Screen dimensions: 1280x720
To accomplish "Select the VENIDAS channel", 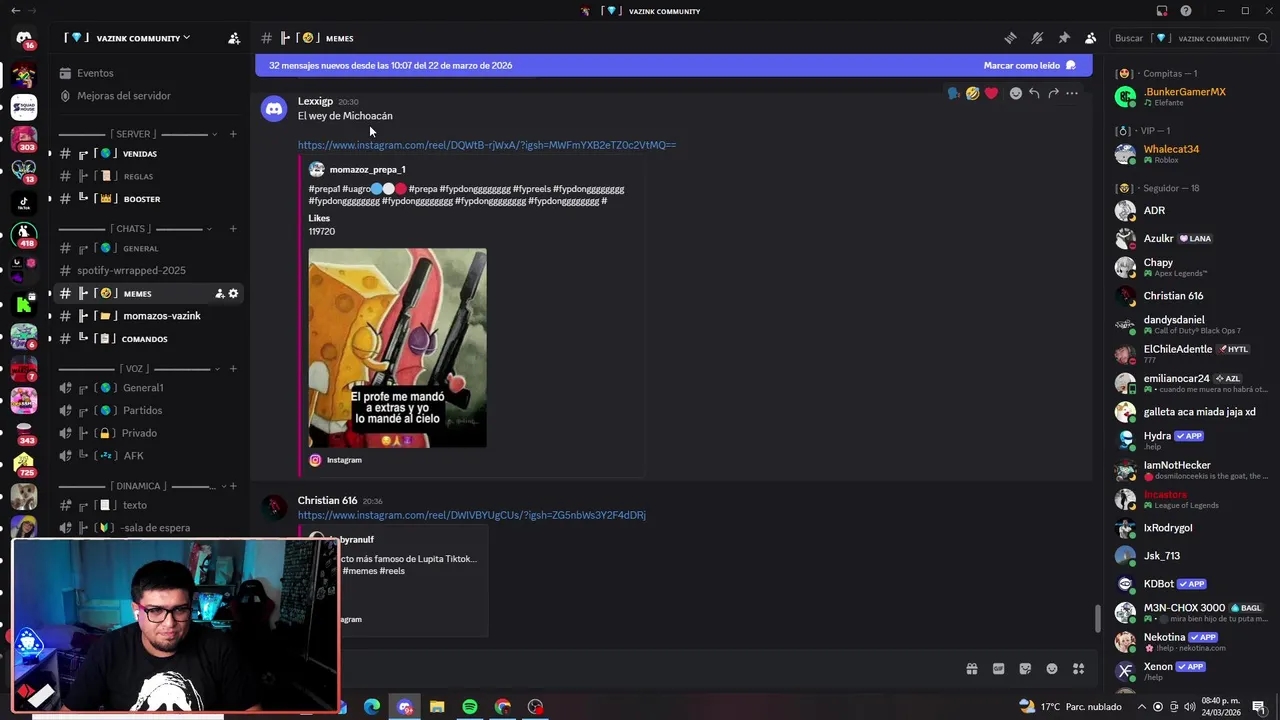I will pyautogui.click(x=149, y=154).
